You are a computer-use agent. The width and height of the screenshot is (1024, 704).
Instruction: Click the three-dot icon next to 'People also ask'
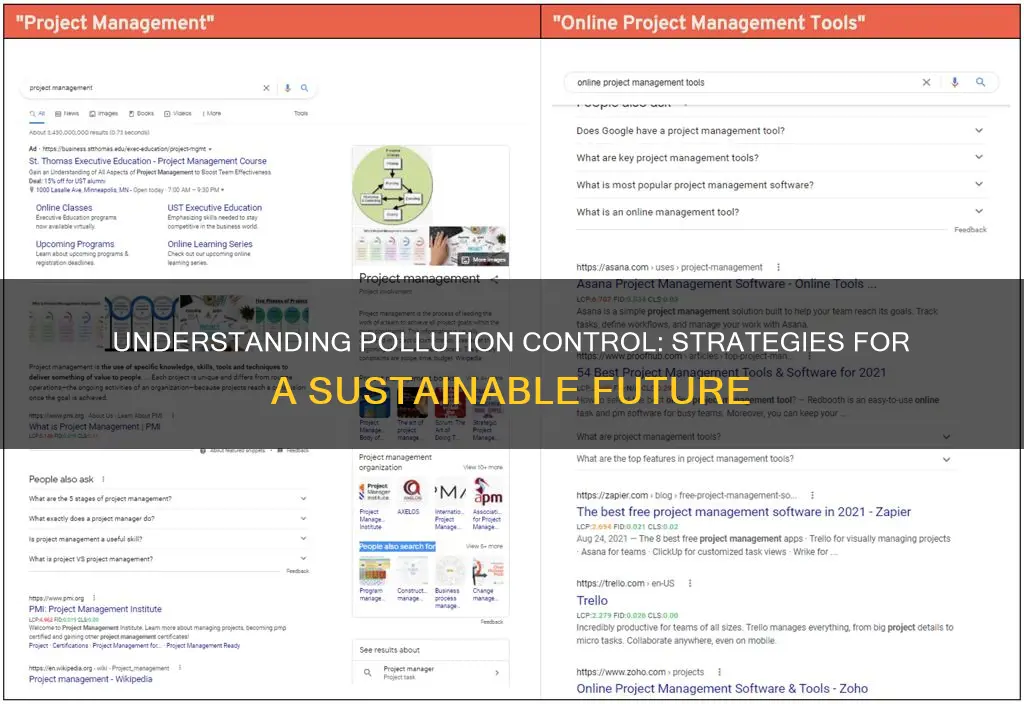click(x=103, y=479)
